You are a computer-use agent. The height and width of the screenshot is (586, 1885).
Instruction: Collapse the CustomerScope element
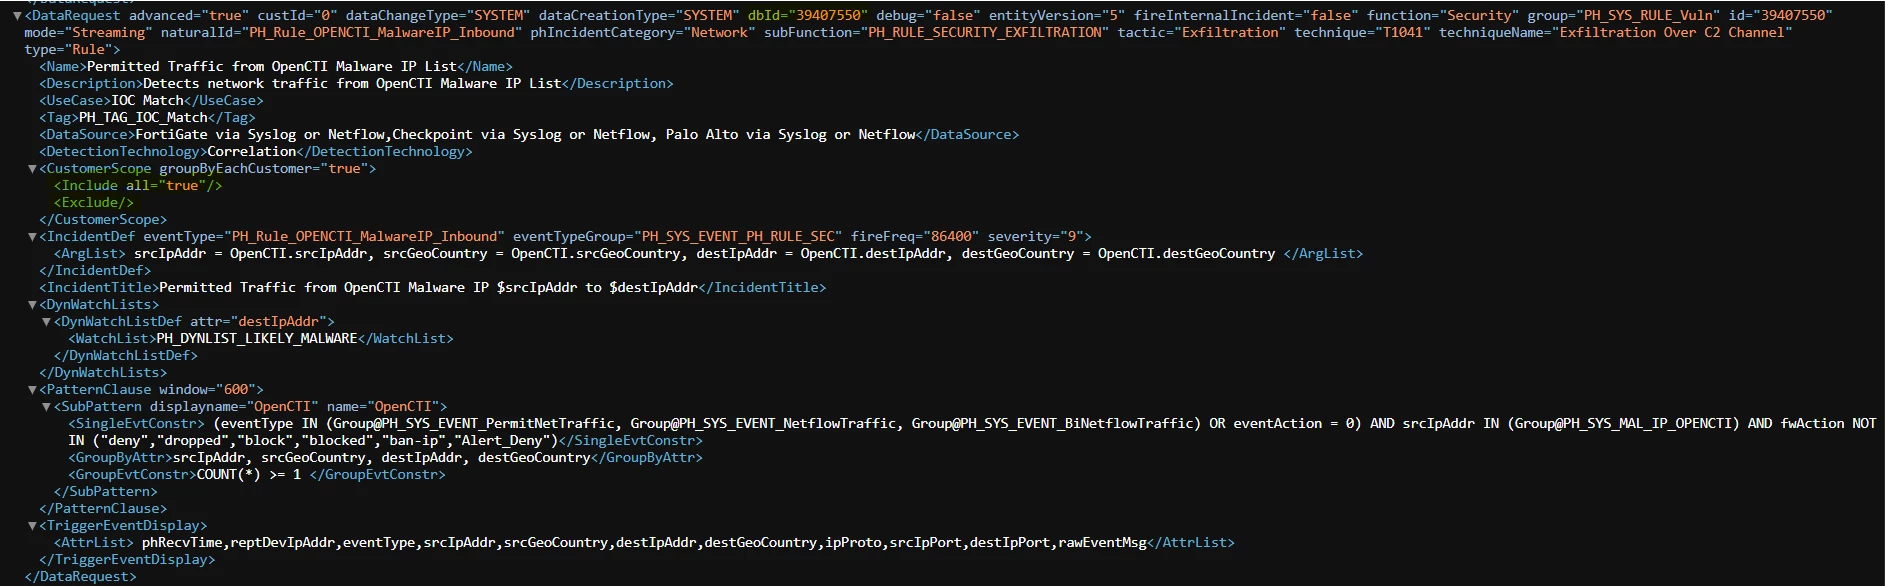coord(32,169)
